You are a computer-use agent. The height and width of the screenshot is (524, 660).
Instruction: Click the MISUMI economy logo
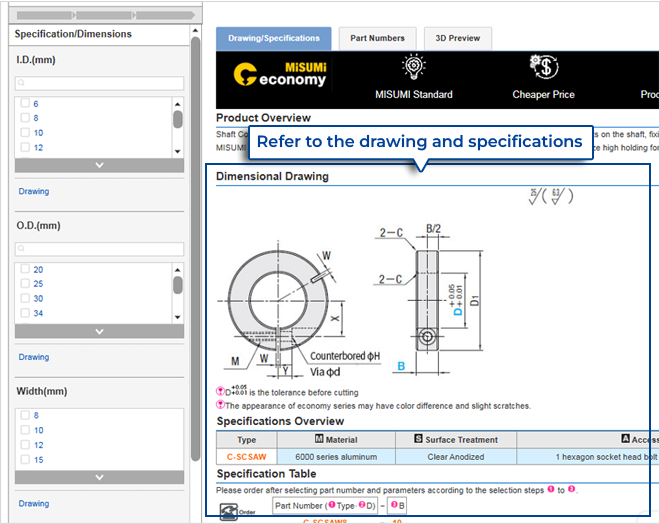click(x=279, y=73)
